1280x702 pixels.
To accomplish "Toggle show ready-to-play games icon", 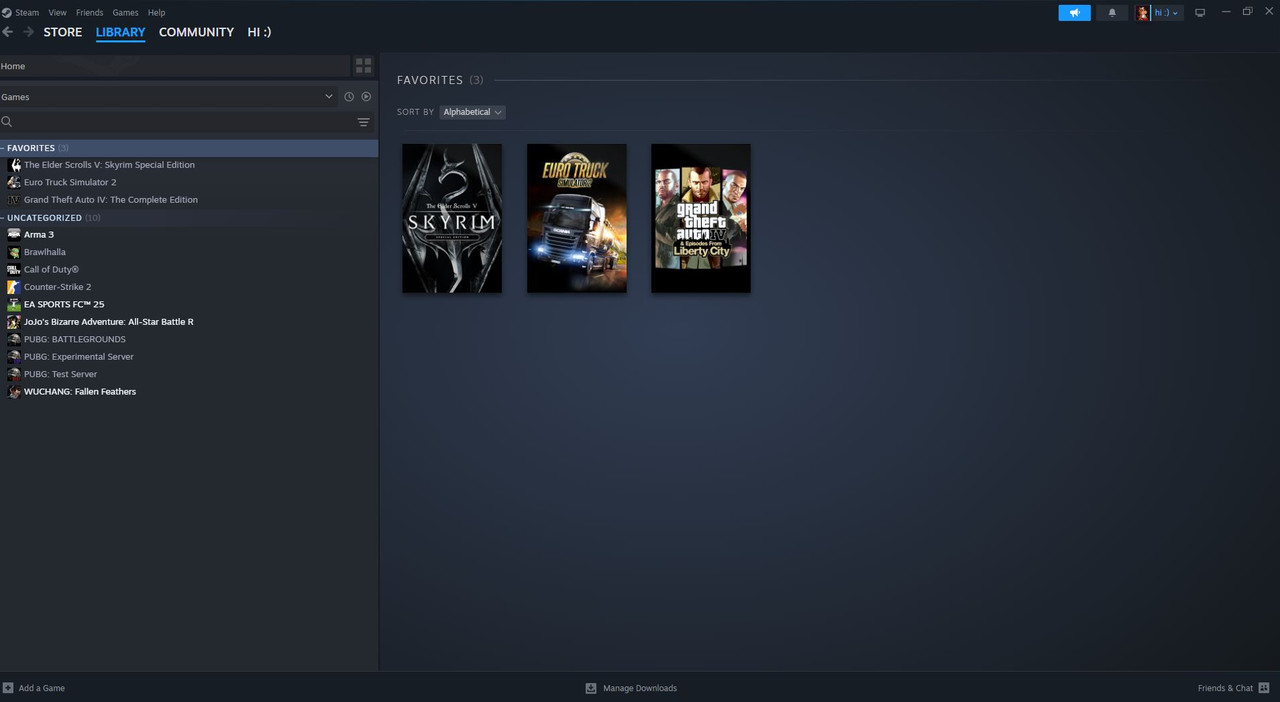I will (366, 97).
